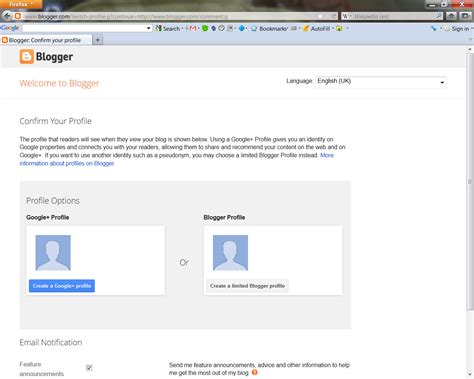This screenshot has width=474, height=379.
Task: Go back with the browser back arrow
Action: click(8, 16)
